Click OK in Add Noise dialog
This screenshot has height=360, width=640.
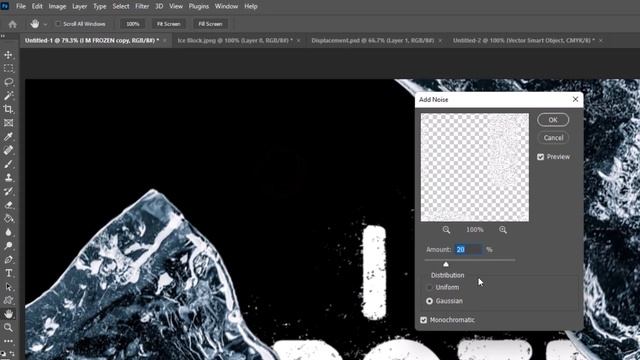(x=553, y=120)
